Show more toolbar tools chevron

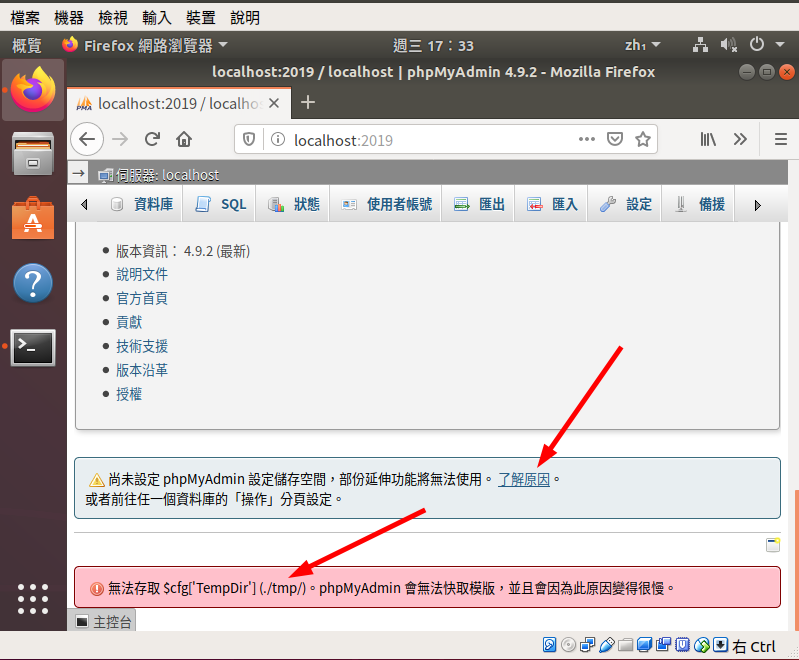(740, 139)
